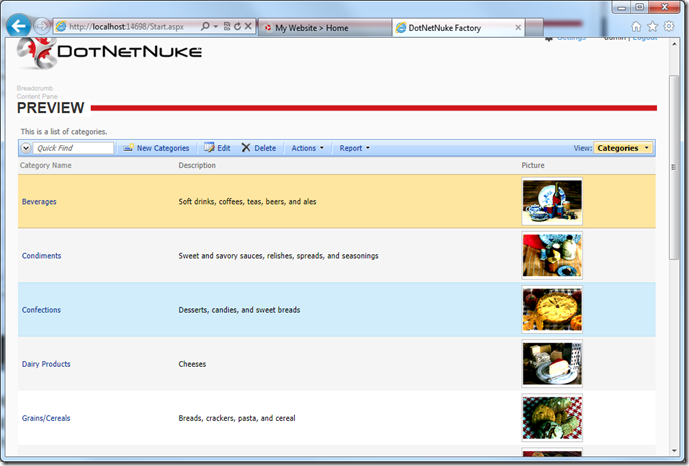The height and width of the screenshot is (466, 689).
Task: Open the Grains/Cereals category link
Action: click(46, 418)
